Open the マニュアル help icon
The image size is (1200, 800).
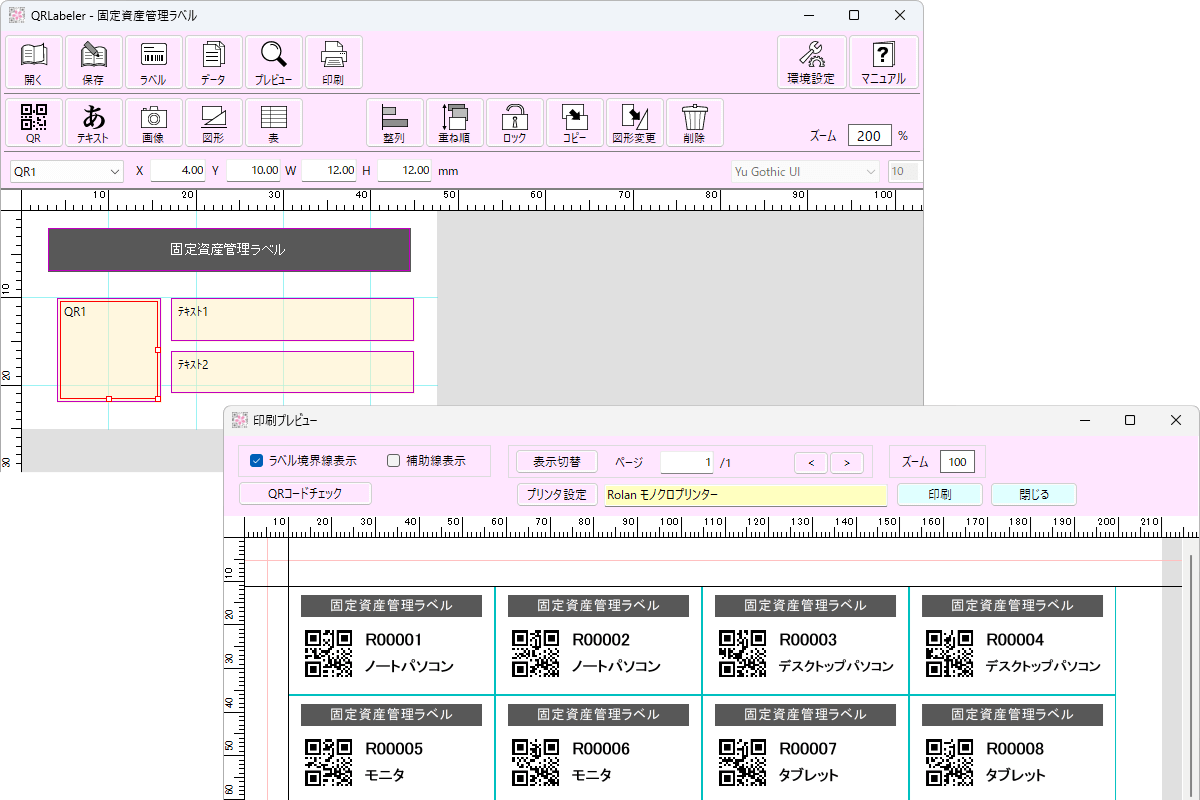[883, 63]
